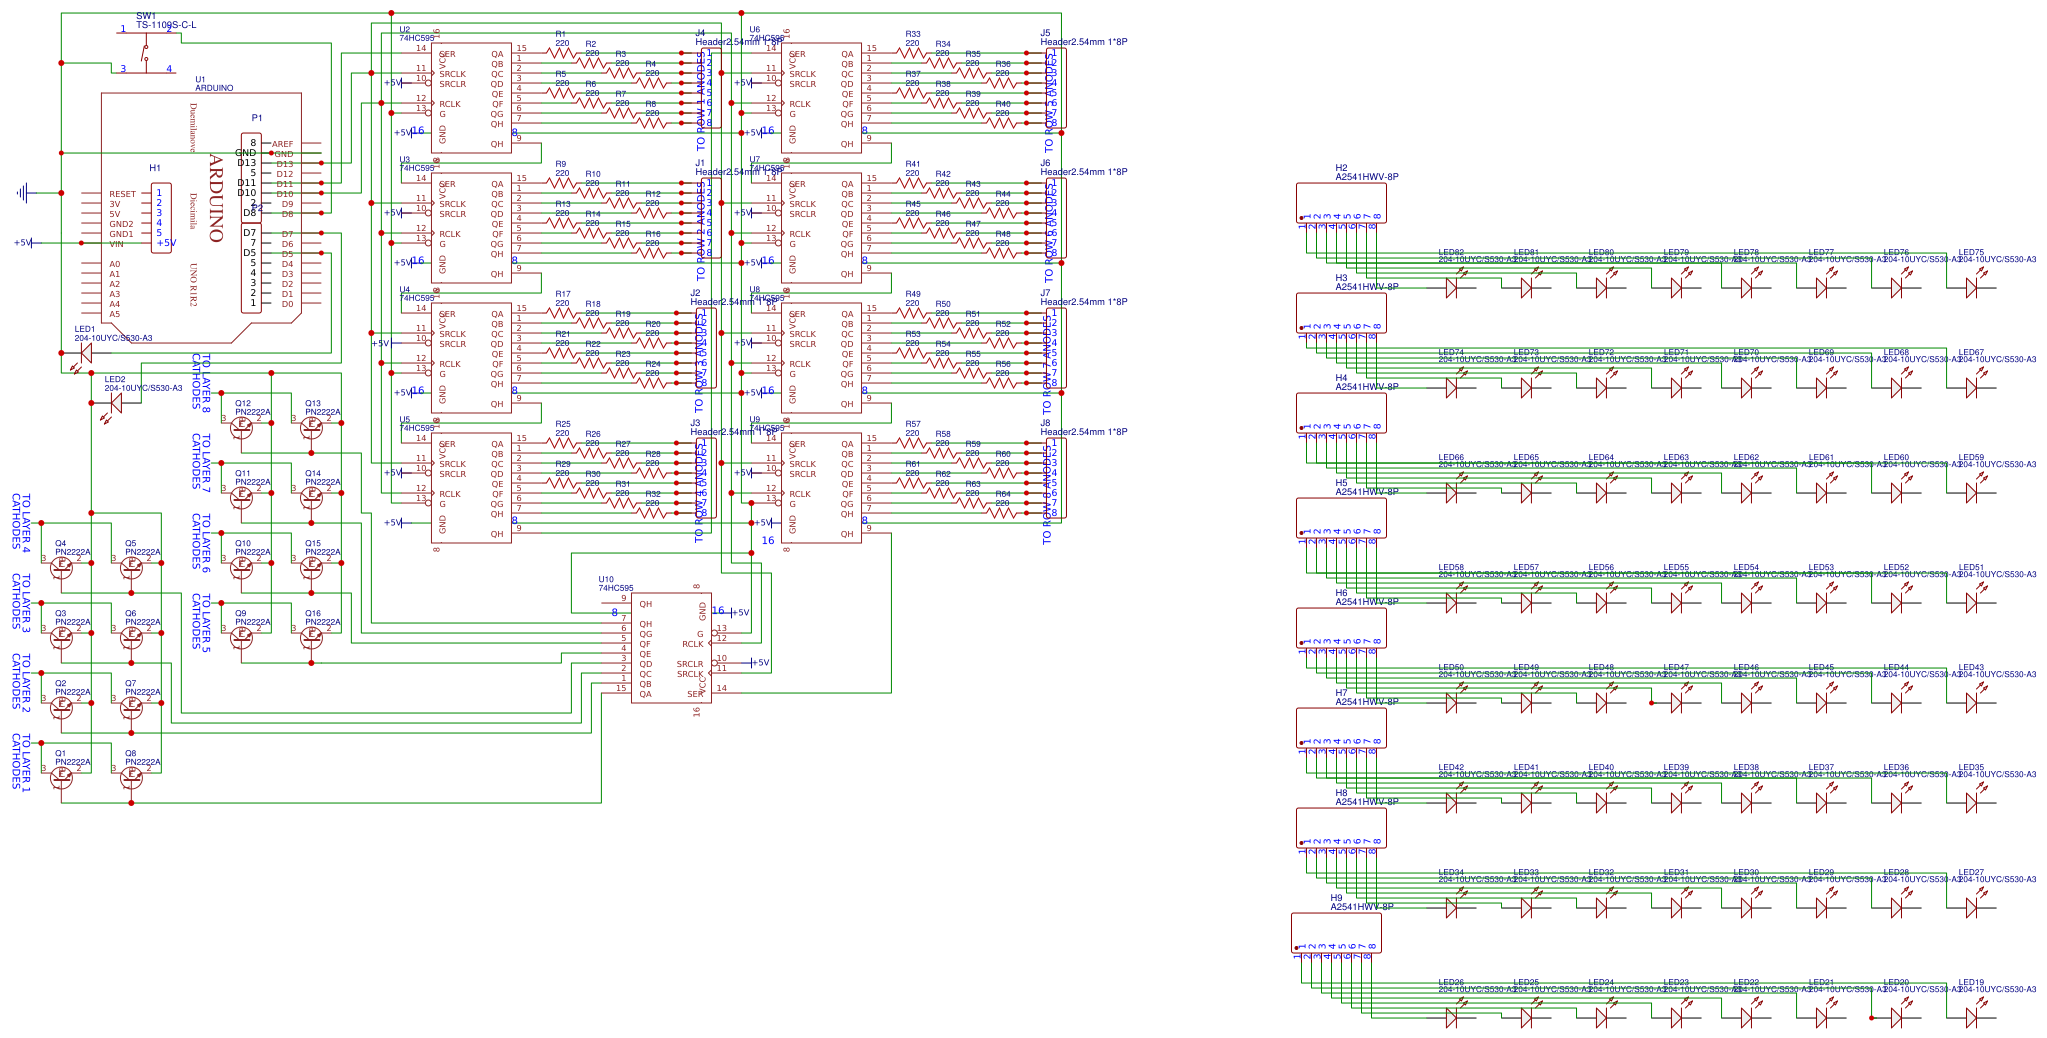
Task: Select the U9 74HC595 chip body
Action: tap(821, 488)
